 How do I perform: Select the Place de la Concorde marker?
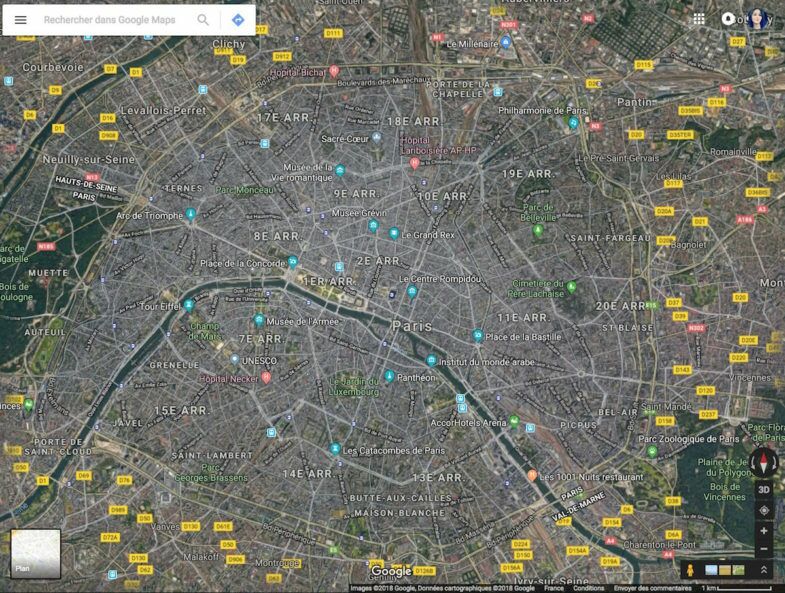click(x=293, y=261)
